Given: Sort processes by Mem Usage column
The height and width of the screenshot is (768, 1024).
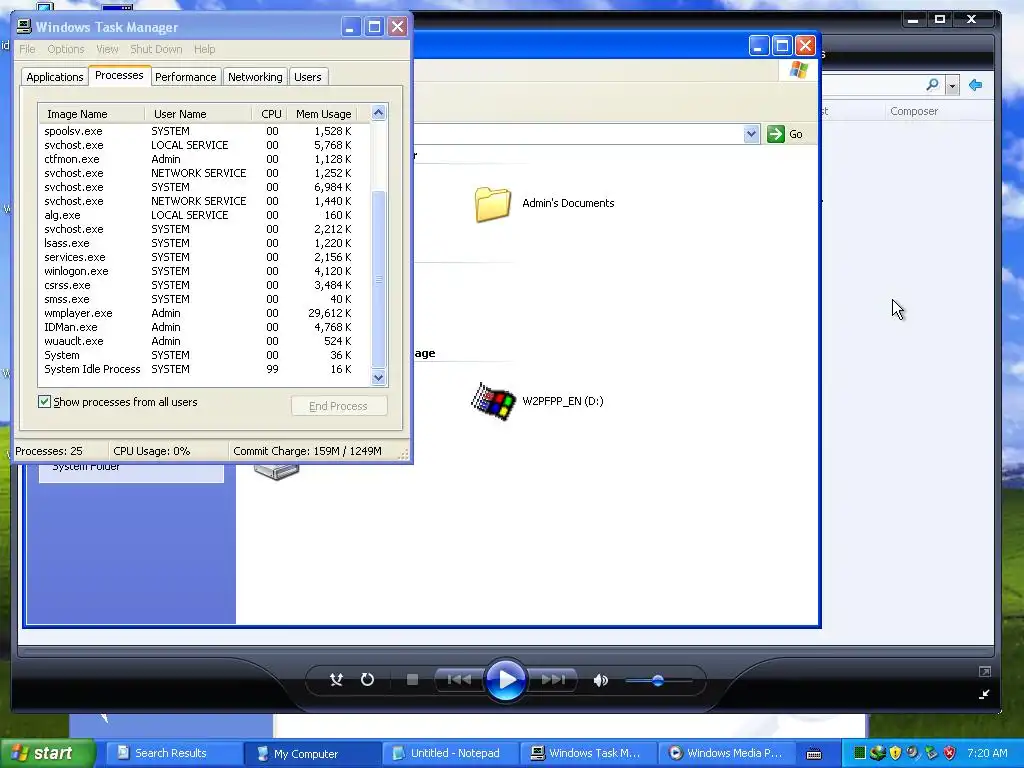Looking at the screenshot, I should point(323,114).
